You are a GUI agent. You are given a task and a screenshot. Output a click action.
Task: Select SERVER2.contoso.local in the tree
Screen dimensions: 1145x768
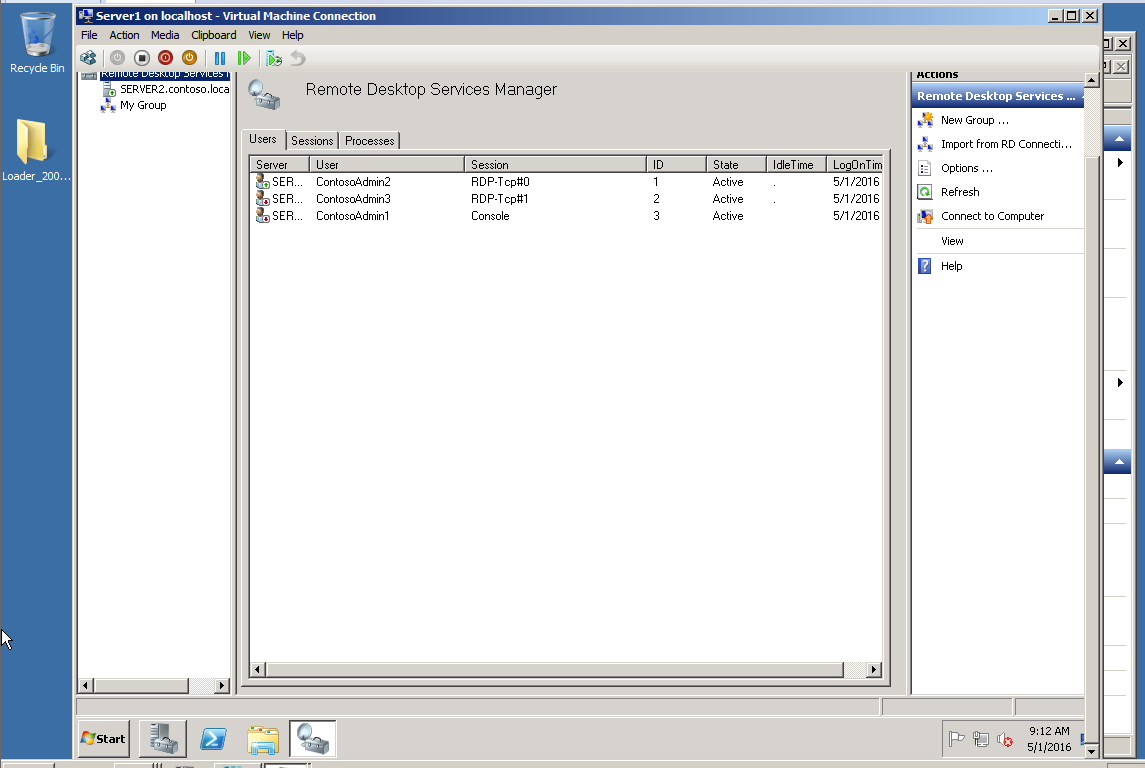(175, 89)
